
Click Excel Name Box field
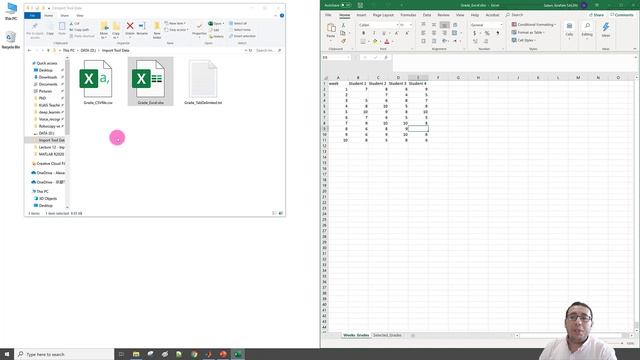336,58
